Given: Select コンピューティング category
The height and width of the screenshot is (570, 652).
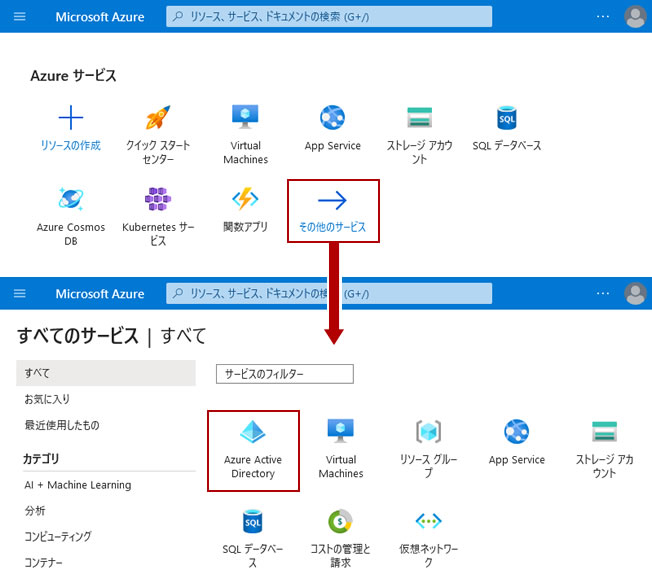Looking at the screenshot, I should click(58, 536).
